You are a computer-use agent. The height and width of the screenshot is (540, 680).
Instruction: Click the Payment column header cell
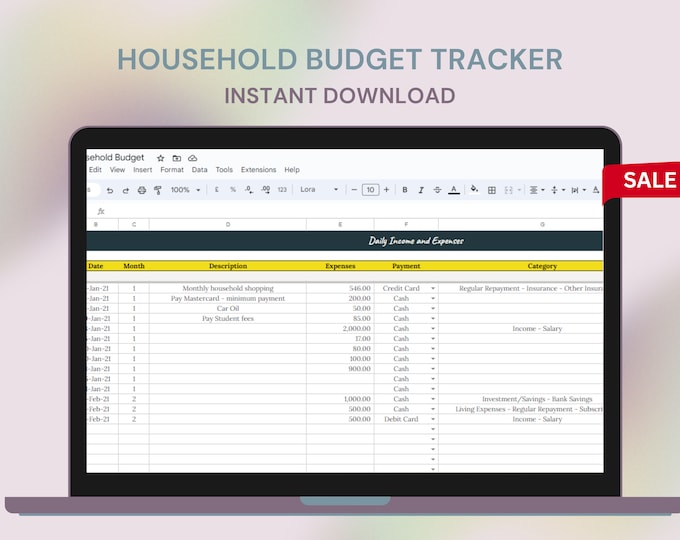[406, 266]
